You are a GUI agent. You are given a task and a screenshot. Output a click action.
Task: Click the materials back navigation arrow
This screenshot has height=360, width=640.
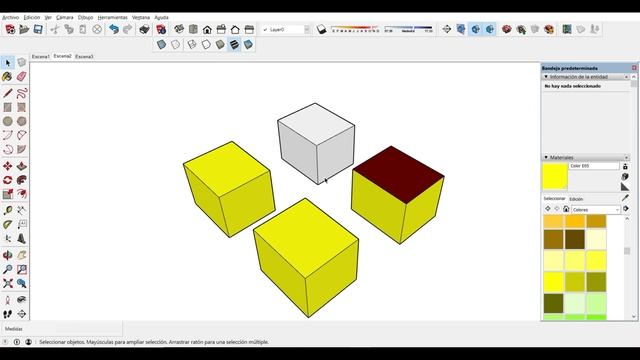click(547, 209)
